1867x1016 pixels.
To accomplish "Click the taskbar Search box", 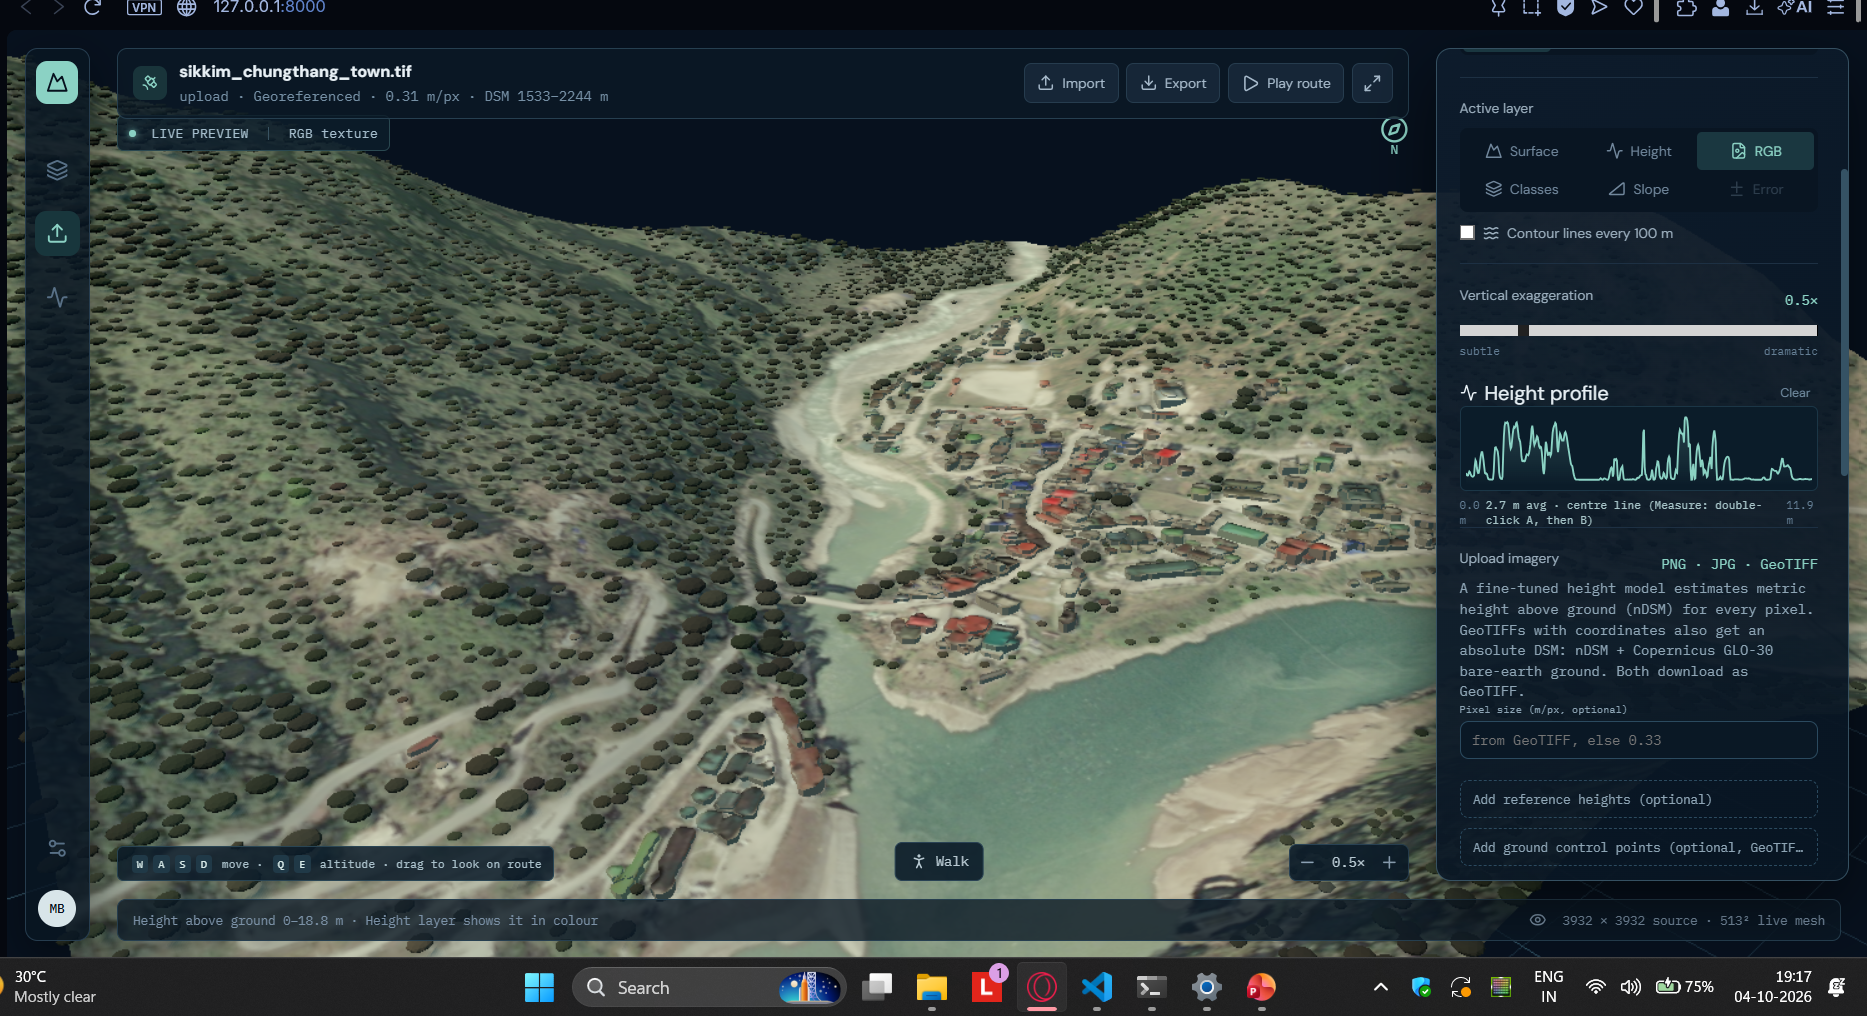I will [x=708, y=987].
